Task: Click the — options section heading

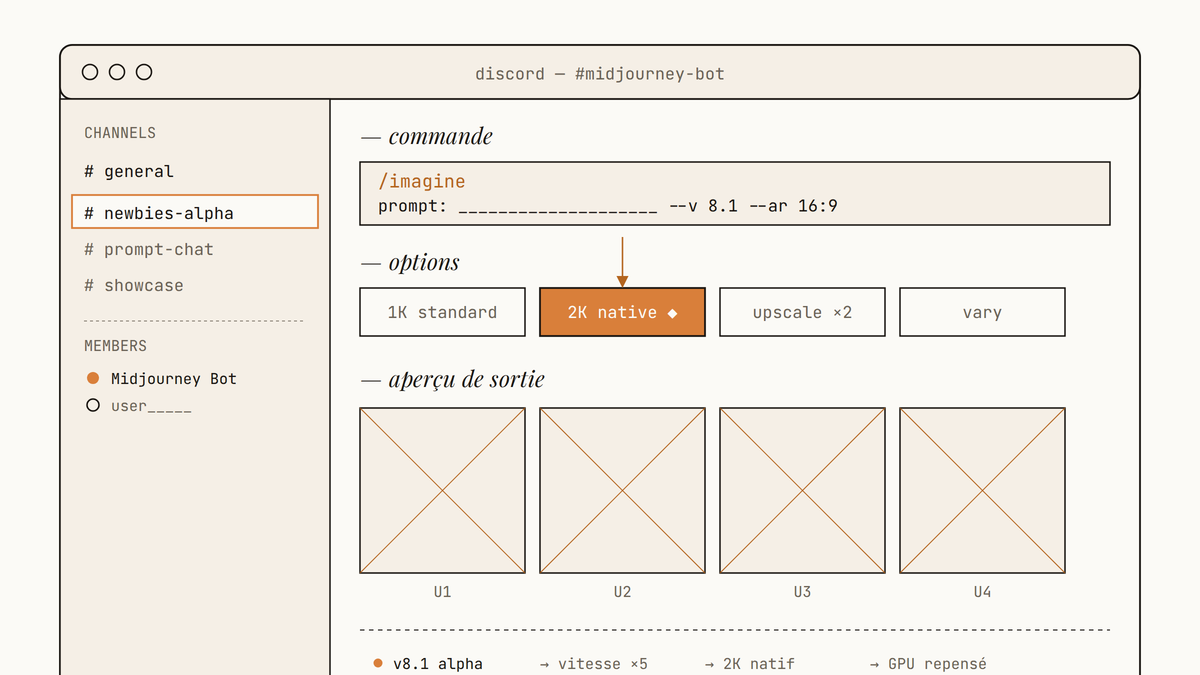Action: [x=410, y=263]
